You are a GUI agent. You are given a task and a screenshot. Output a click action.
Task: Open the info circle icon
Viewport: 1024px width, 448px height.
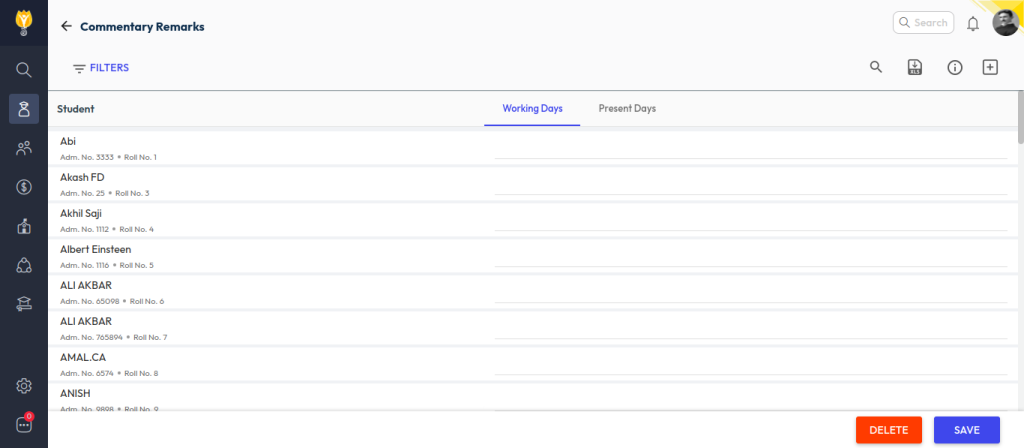tap(955, 67)
